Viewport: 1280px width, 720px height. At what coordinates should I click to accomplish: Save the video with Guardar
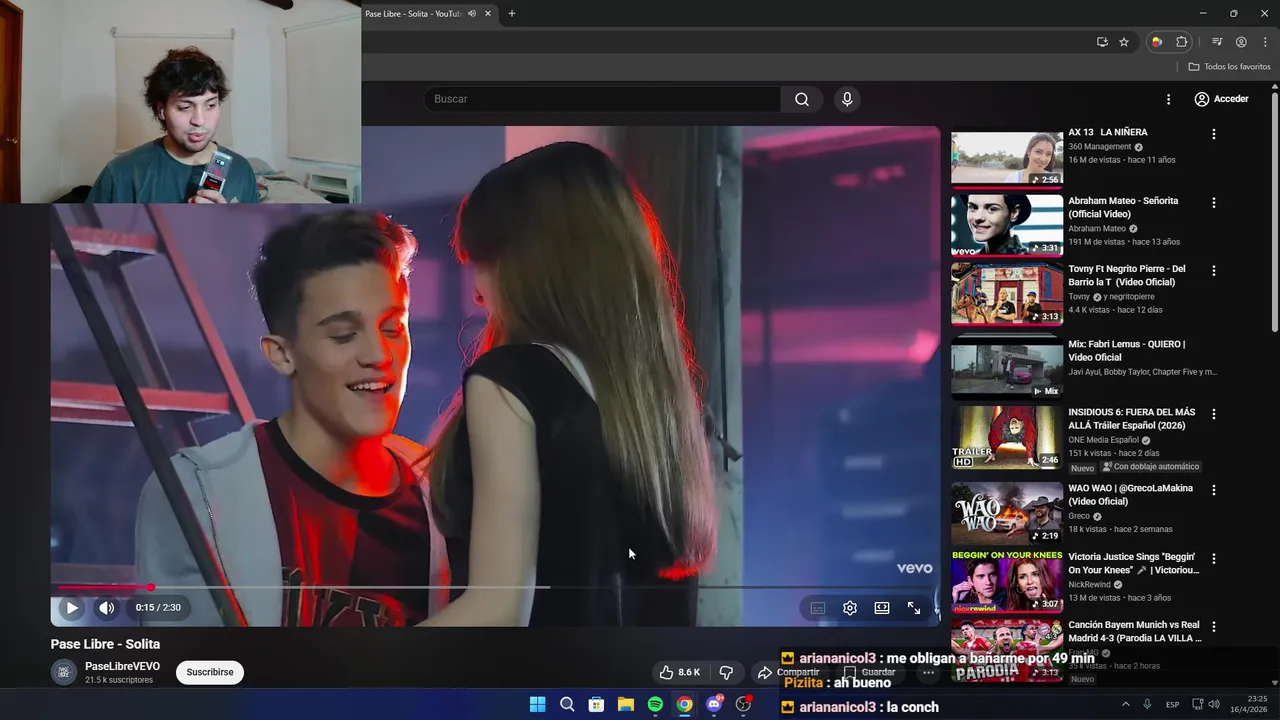pyautogui.click(x=869, y=672)
